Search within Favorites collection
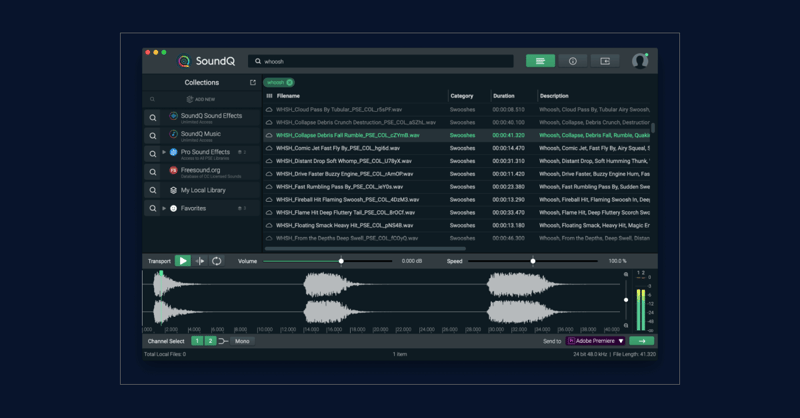Screen dimensions: 800x418 [x=153, y=208]
